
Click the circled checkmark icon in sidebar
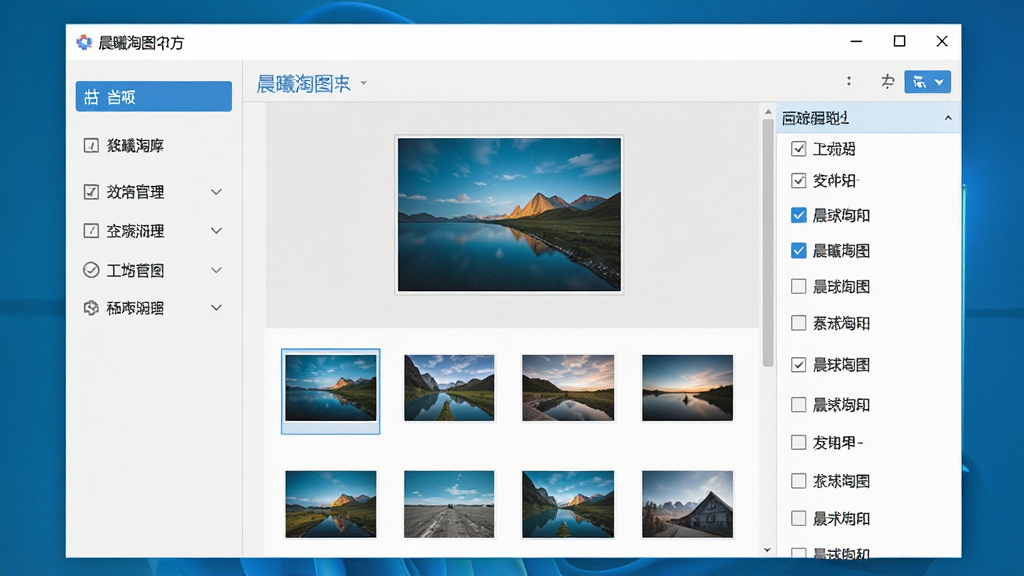tap(91, 270)
